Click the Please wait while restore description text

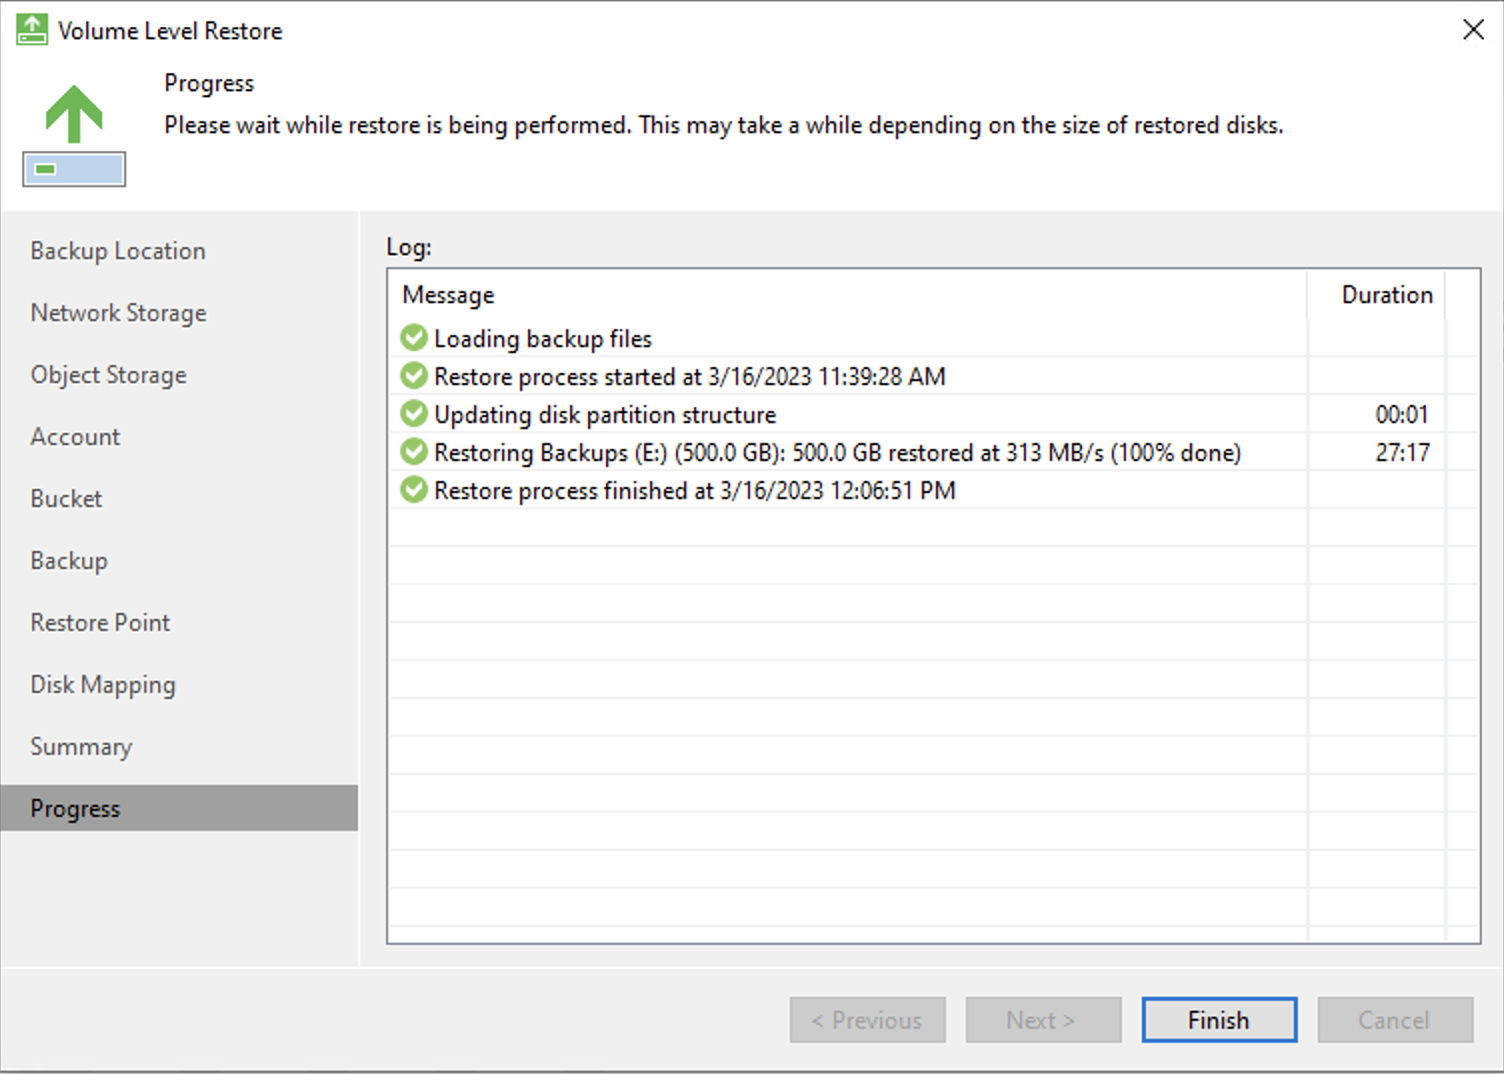pos(723,125)
